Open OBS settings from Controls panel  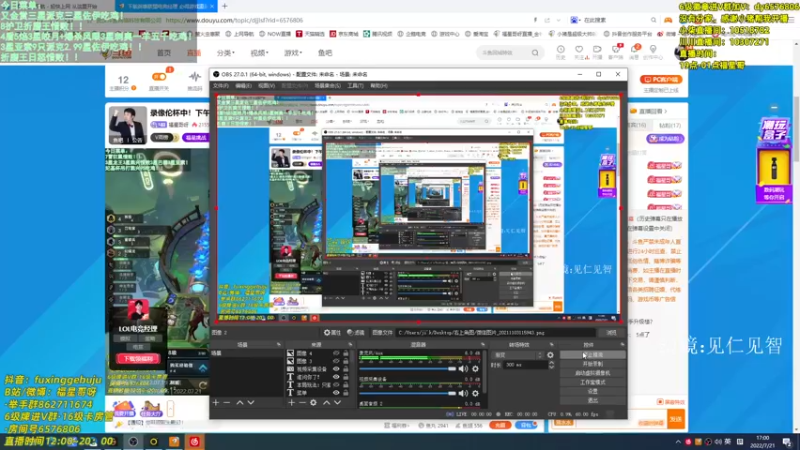coord(592,391)
